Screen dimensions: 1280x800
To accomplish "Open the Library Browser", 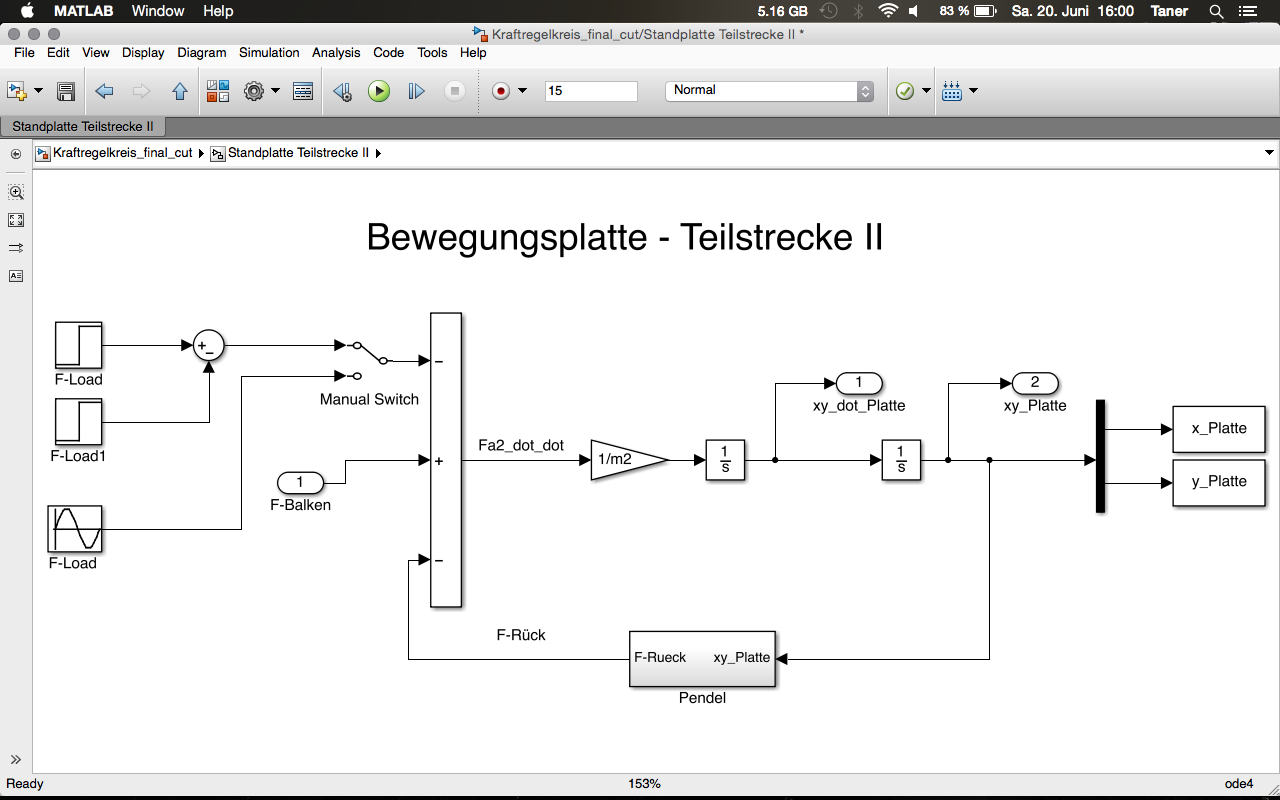I will pyautogui.click(x=218, y=91).
